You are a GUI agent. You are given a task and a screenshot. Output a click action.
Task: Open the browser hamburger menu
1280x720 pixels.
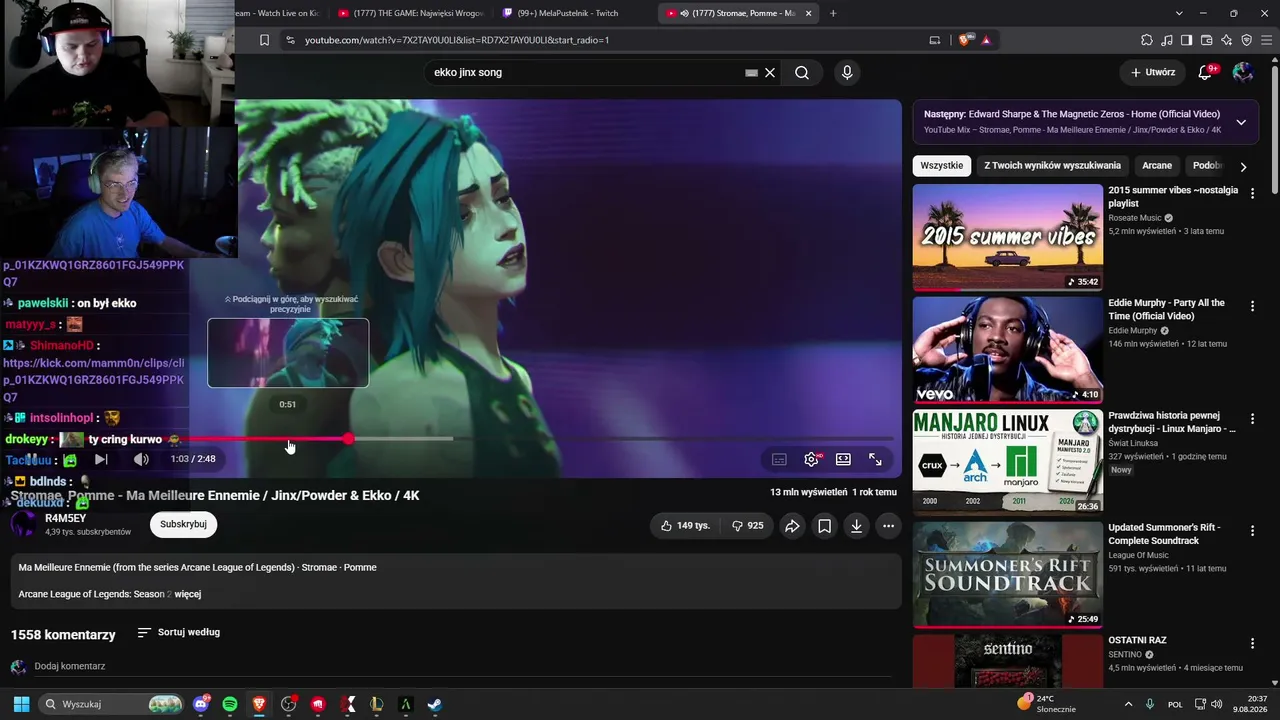click(x=1266, y=40)
